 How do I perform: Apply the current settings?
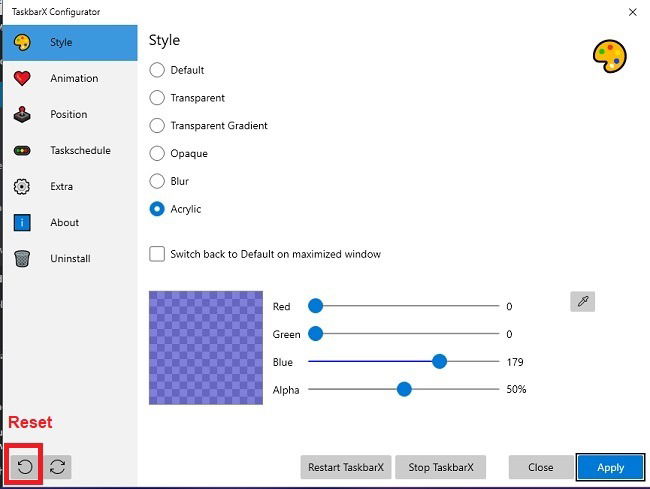pyautogui.click(x=610, y=467)
